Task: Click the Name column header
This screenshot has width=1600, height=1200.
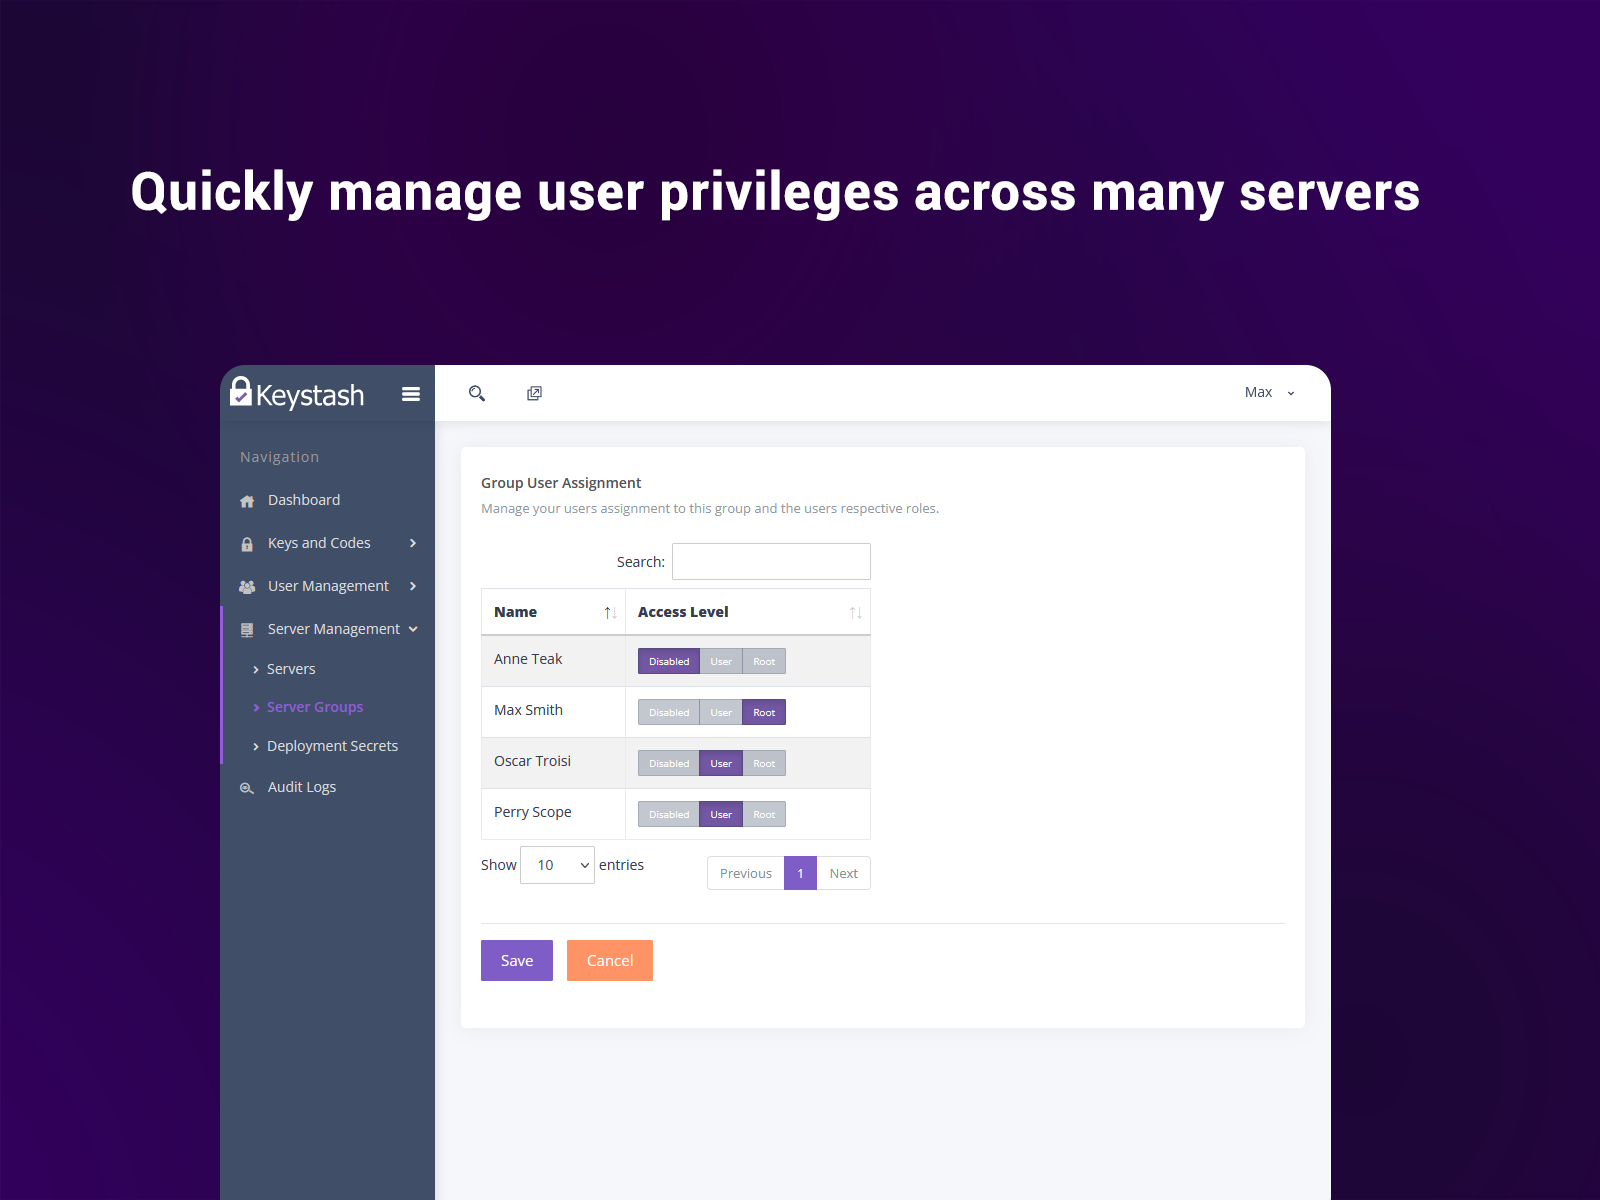Action: coord(553,612)
